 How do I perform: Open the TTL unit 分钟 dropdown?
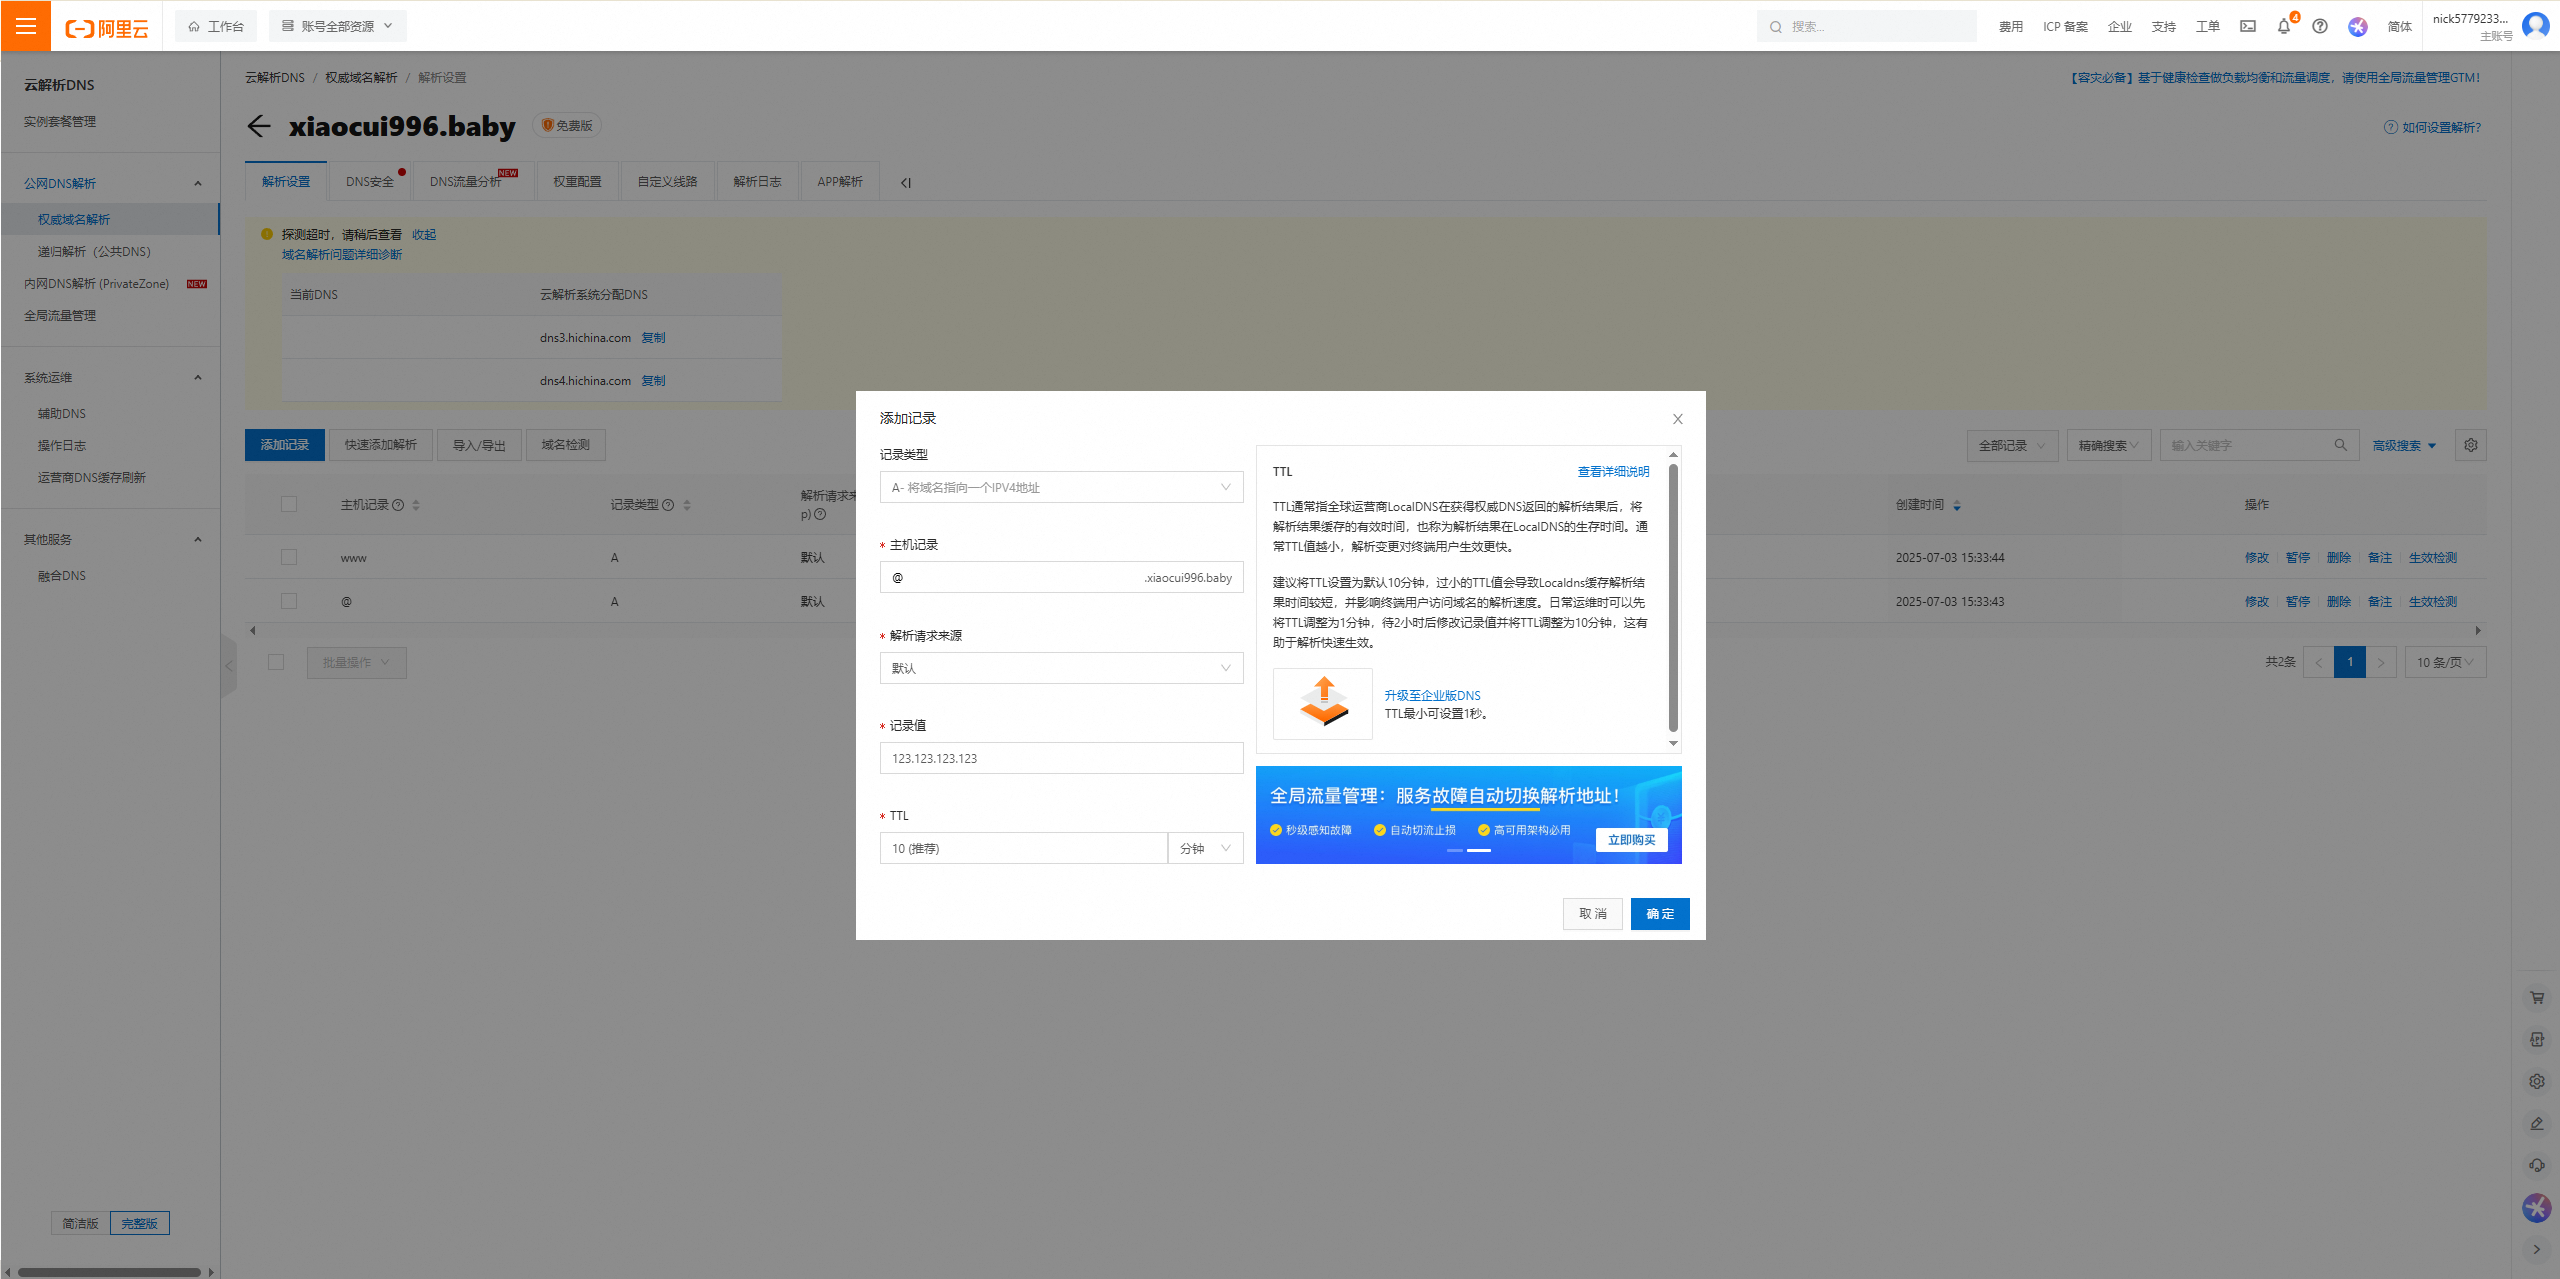tap(1205, 848)
